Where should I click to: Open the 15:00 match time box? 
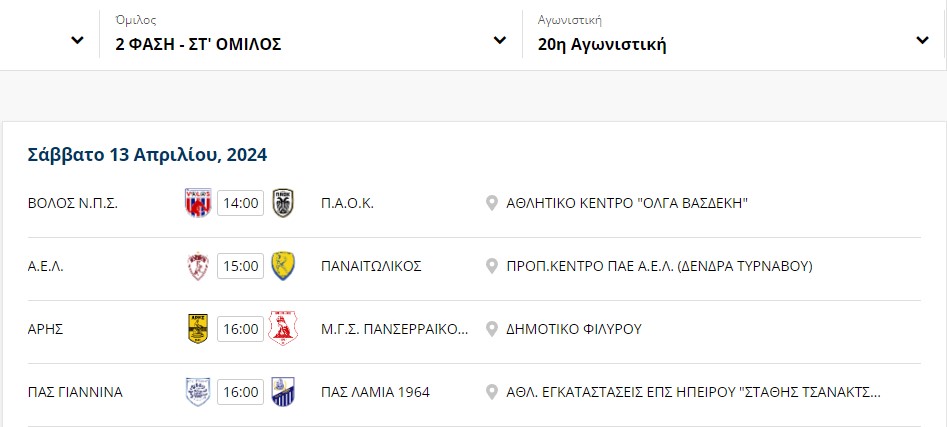[x=240, y=266]
